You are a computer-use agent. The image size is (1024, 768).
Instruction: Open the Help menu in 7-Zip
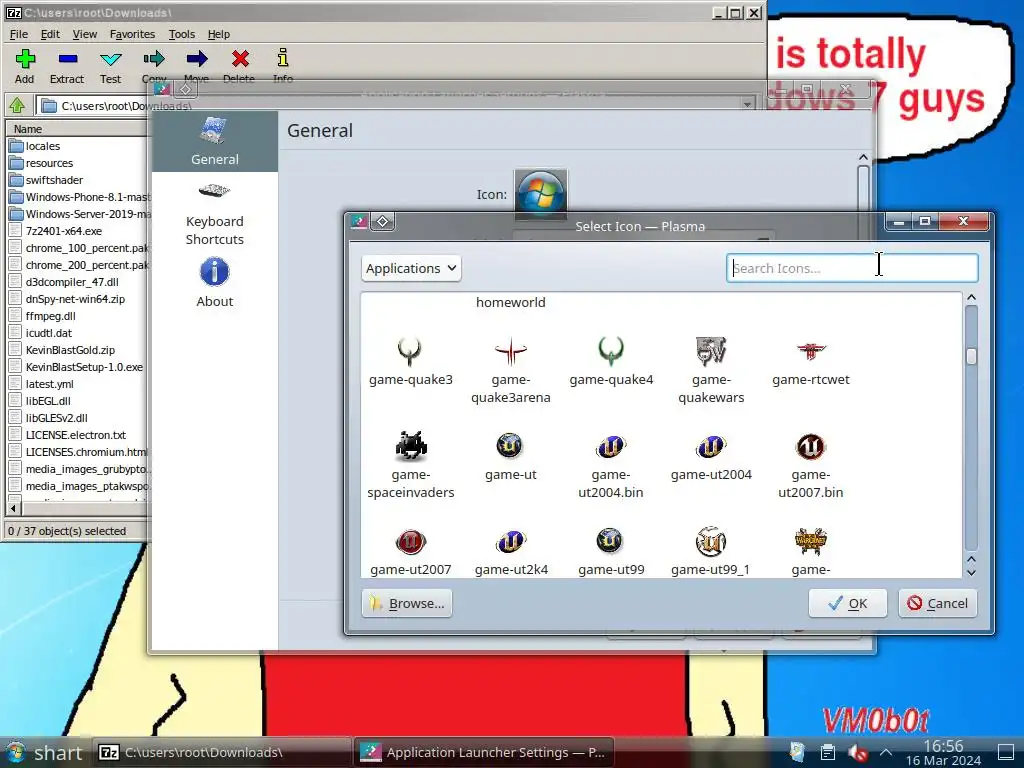(219, 34)
